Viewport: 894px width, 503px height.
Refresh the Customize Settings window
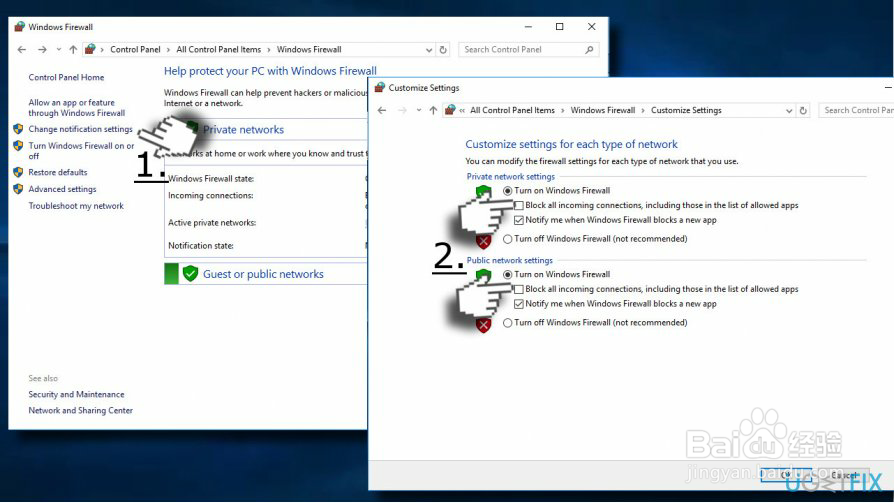pos(803,111)
